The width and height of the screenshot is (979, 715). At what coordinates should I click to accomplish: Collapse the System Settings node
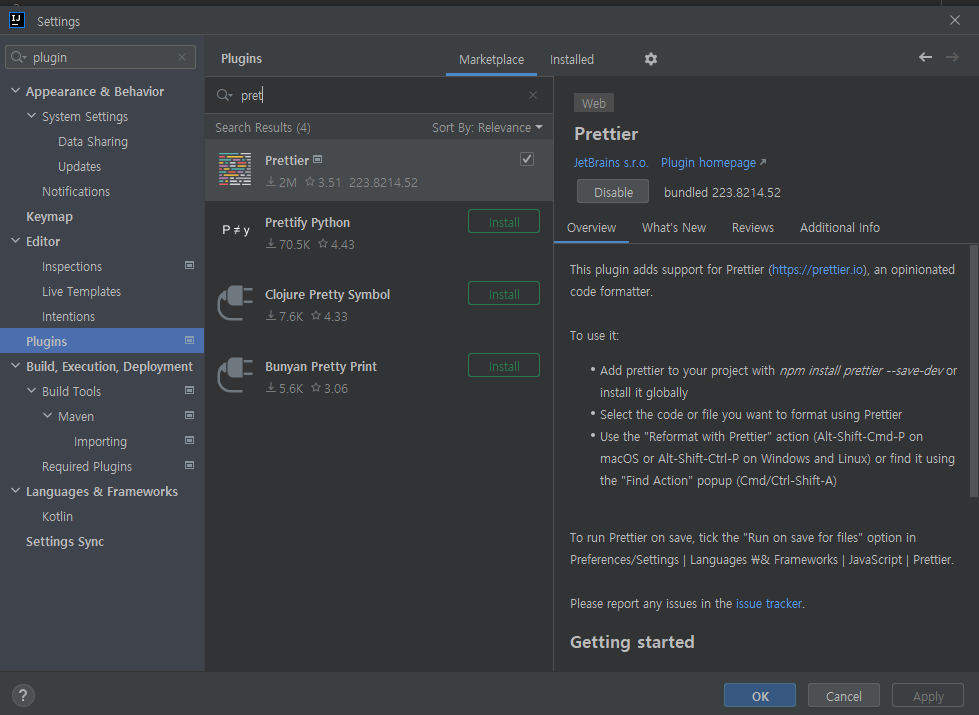[32, 116]
